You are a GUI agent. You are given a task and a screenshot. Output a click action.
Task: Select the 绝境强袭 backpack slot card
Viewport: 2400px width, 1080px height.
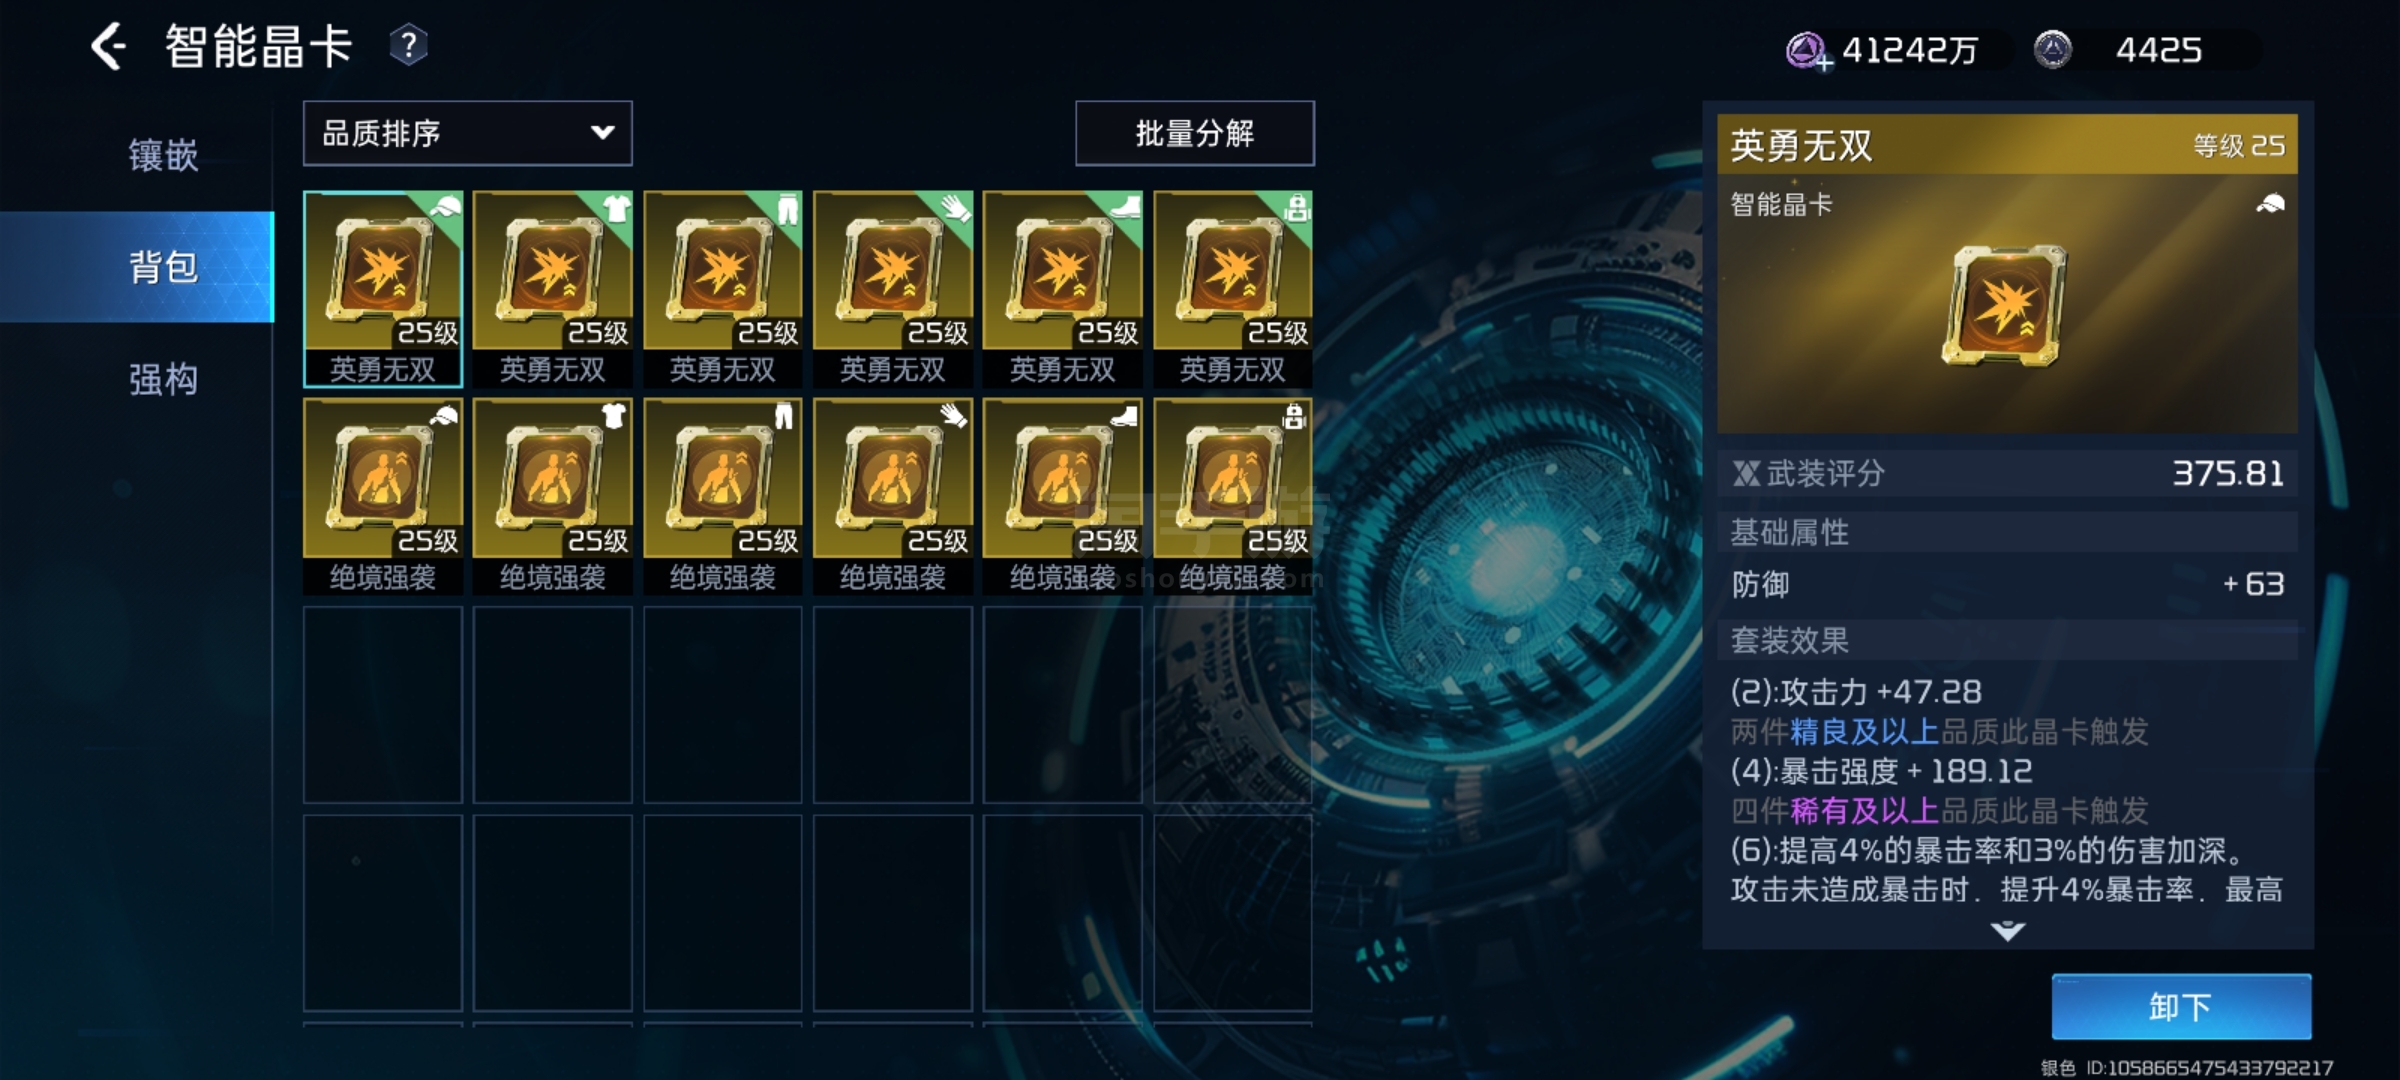(1233, 497)
